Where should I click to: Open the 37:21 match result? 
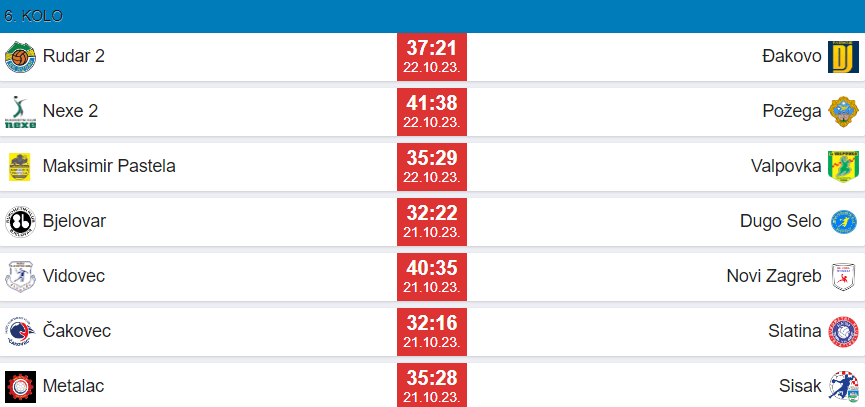[x=432, y=57]
